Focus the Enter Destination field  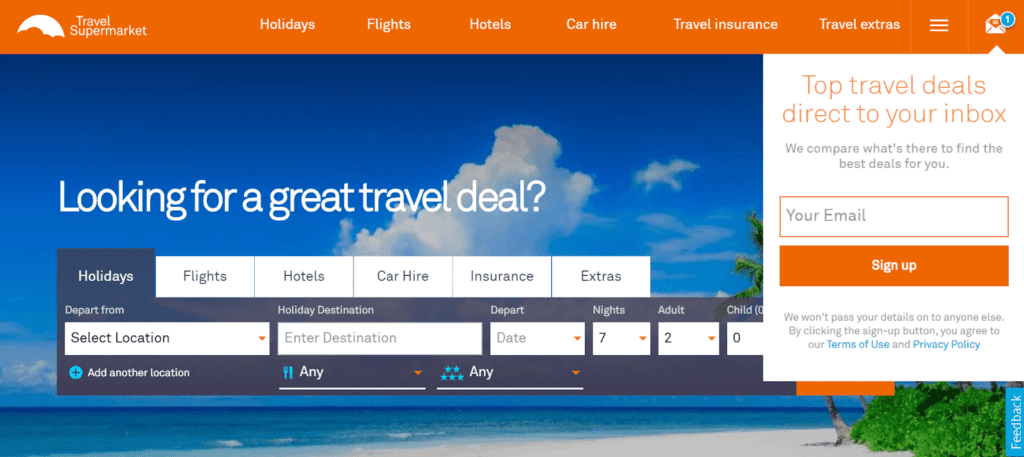pos(379,338)
